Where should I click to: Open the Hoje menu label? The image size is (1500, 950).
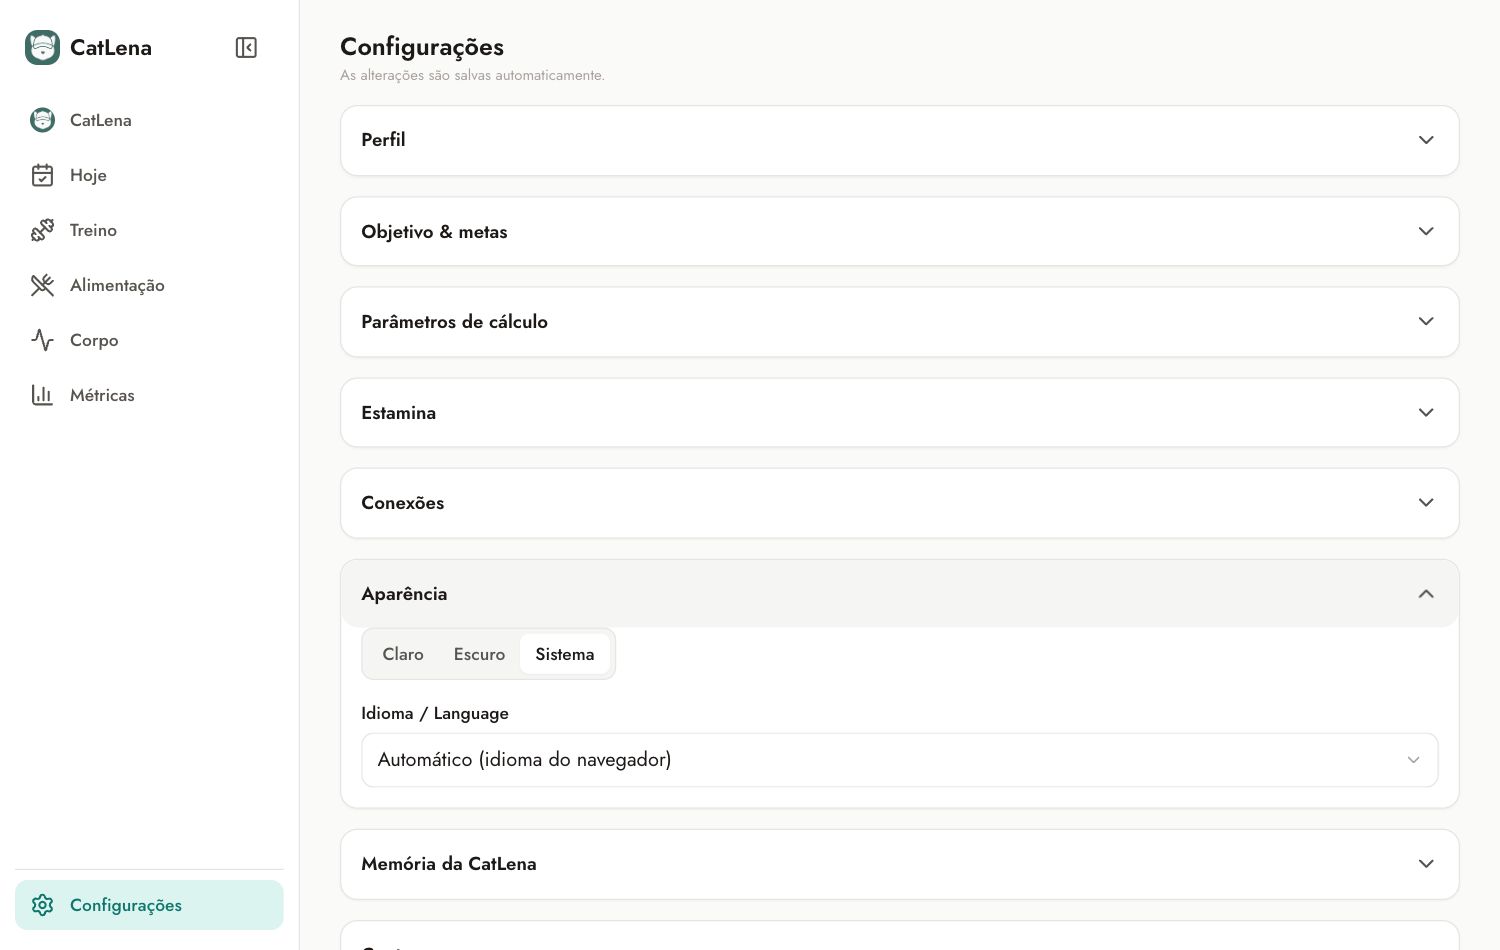[x=88, y=175]
